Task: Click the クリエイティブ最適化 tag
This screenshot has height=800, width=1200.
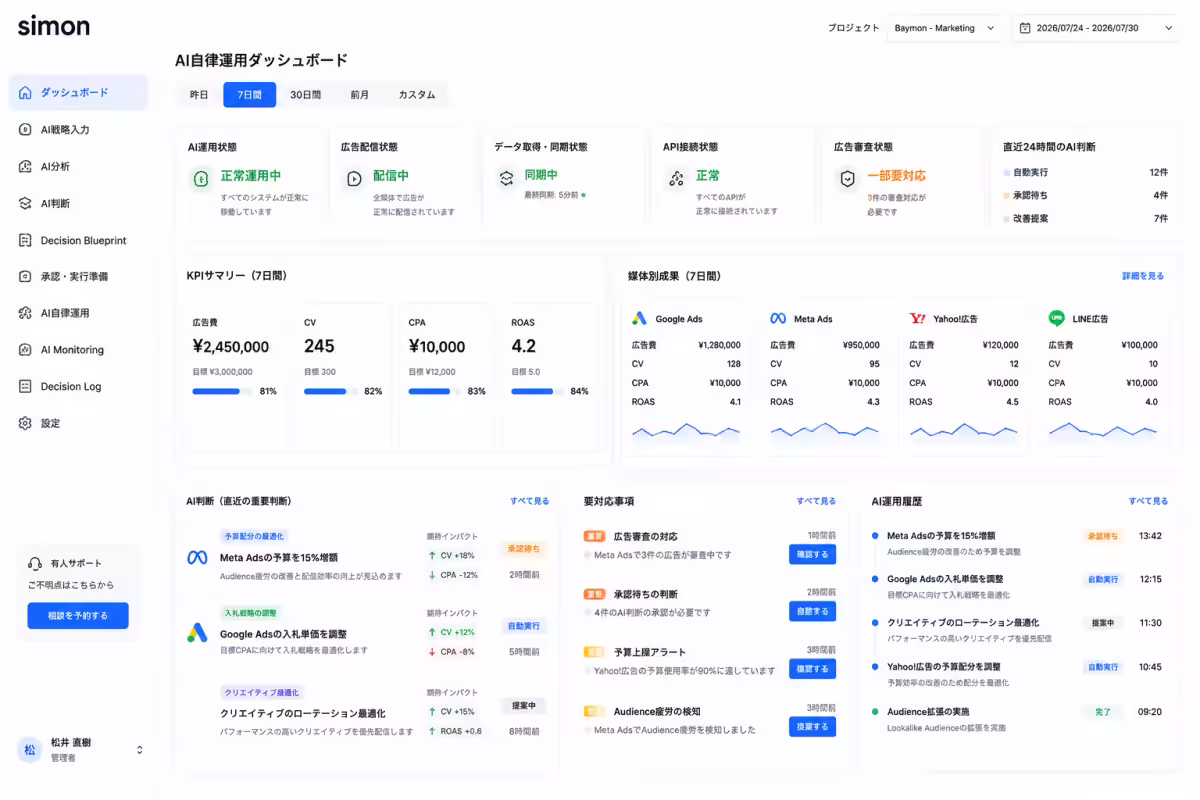Action: pyautogui.click(x=260, y=692)
